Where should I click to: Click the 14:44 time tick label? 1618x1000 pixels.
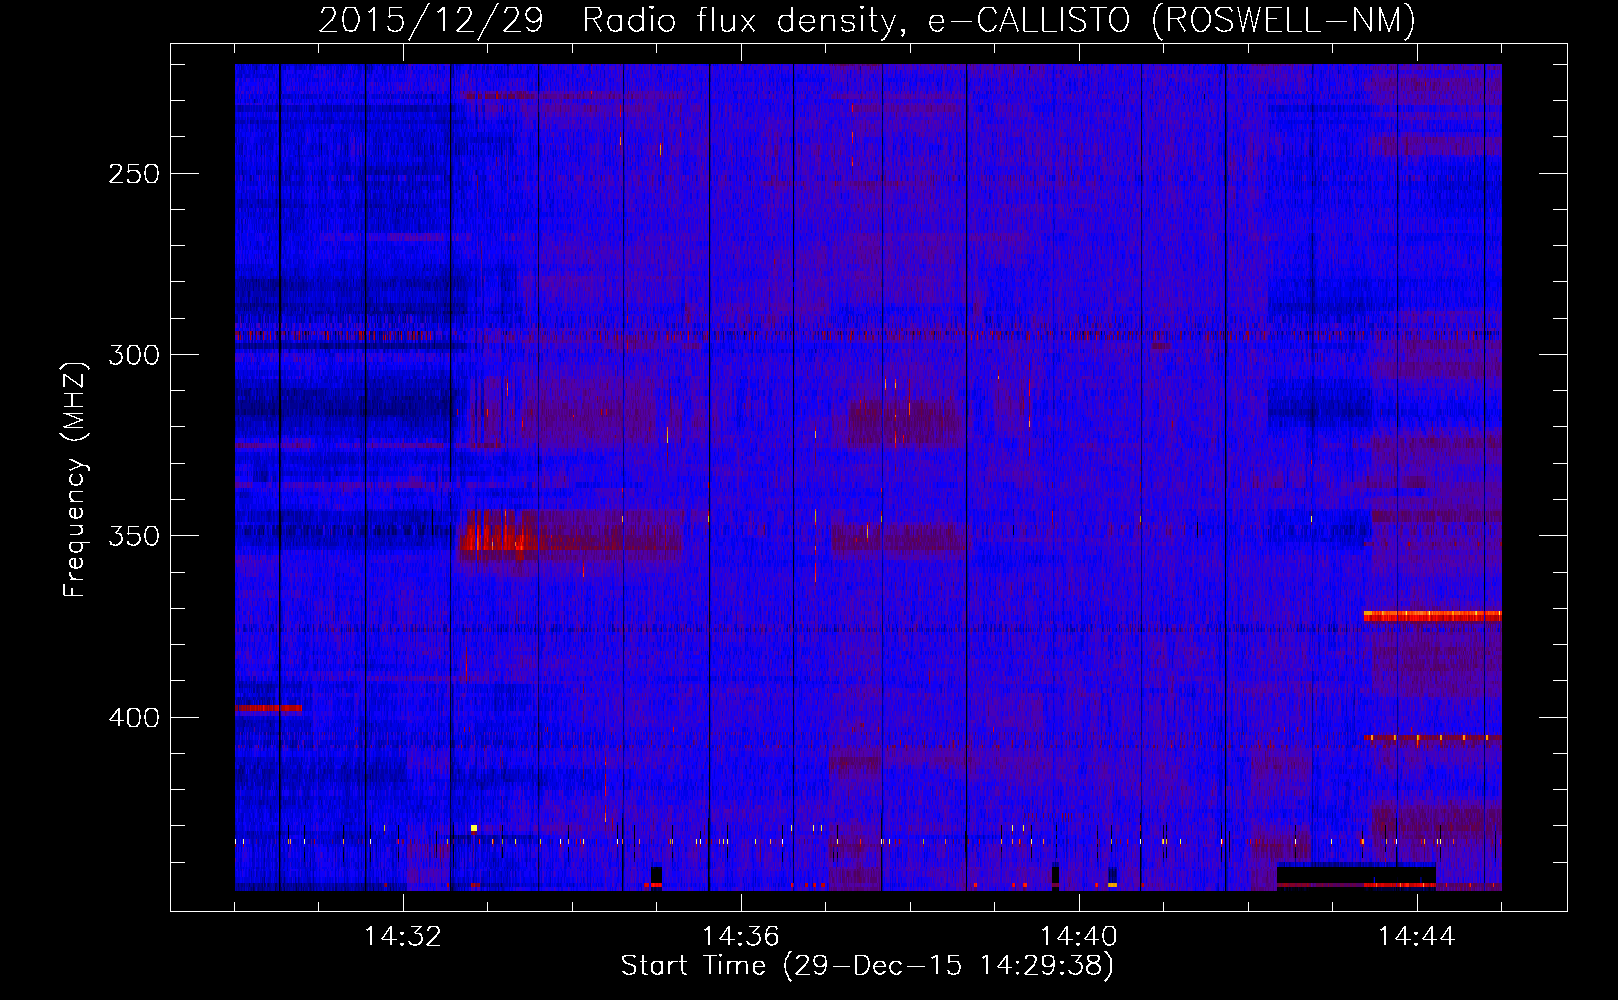click(1417, 937)
